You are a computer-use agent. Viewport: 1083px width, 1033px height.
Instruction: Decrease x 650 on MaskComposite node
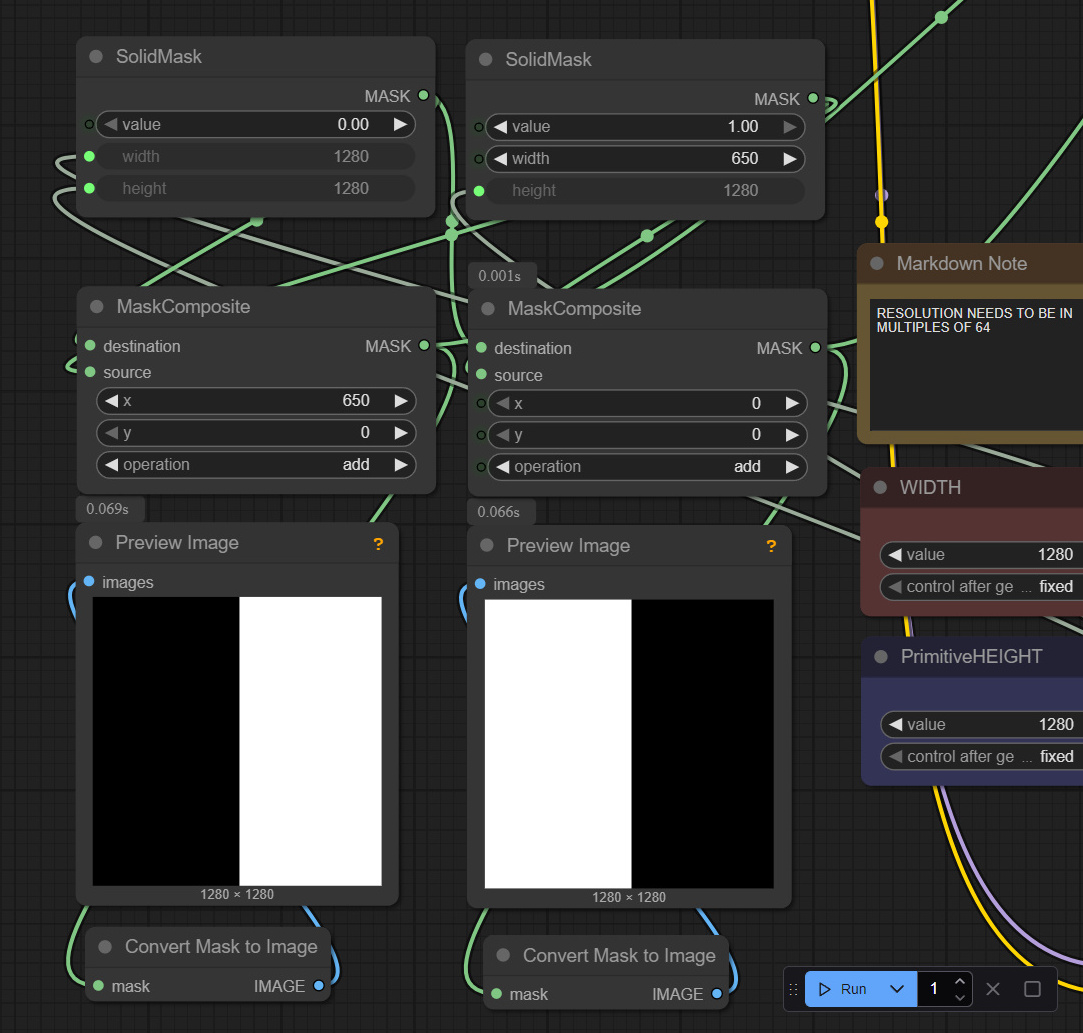click(x=111, y=400)
